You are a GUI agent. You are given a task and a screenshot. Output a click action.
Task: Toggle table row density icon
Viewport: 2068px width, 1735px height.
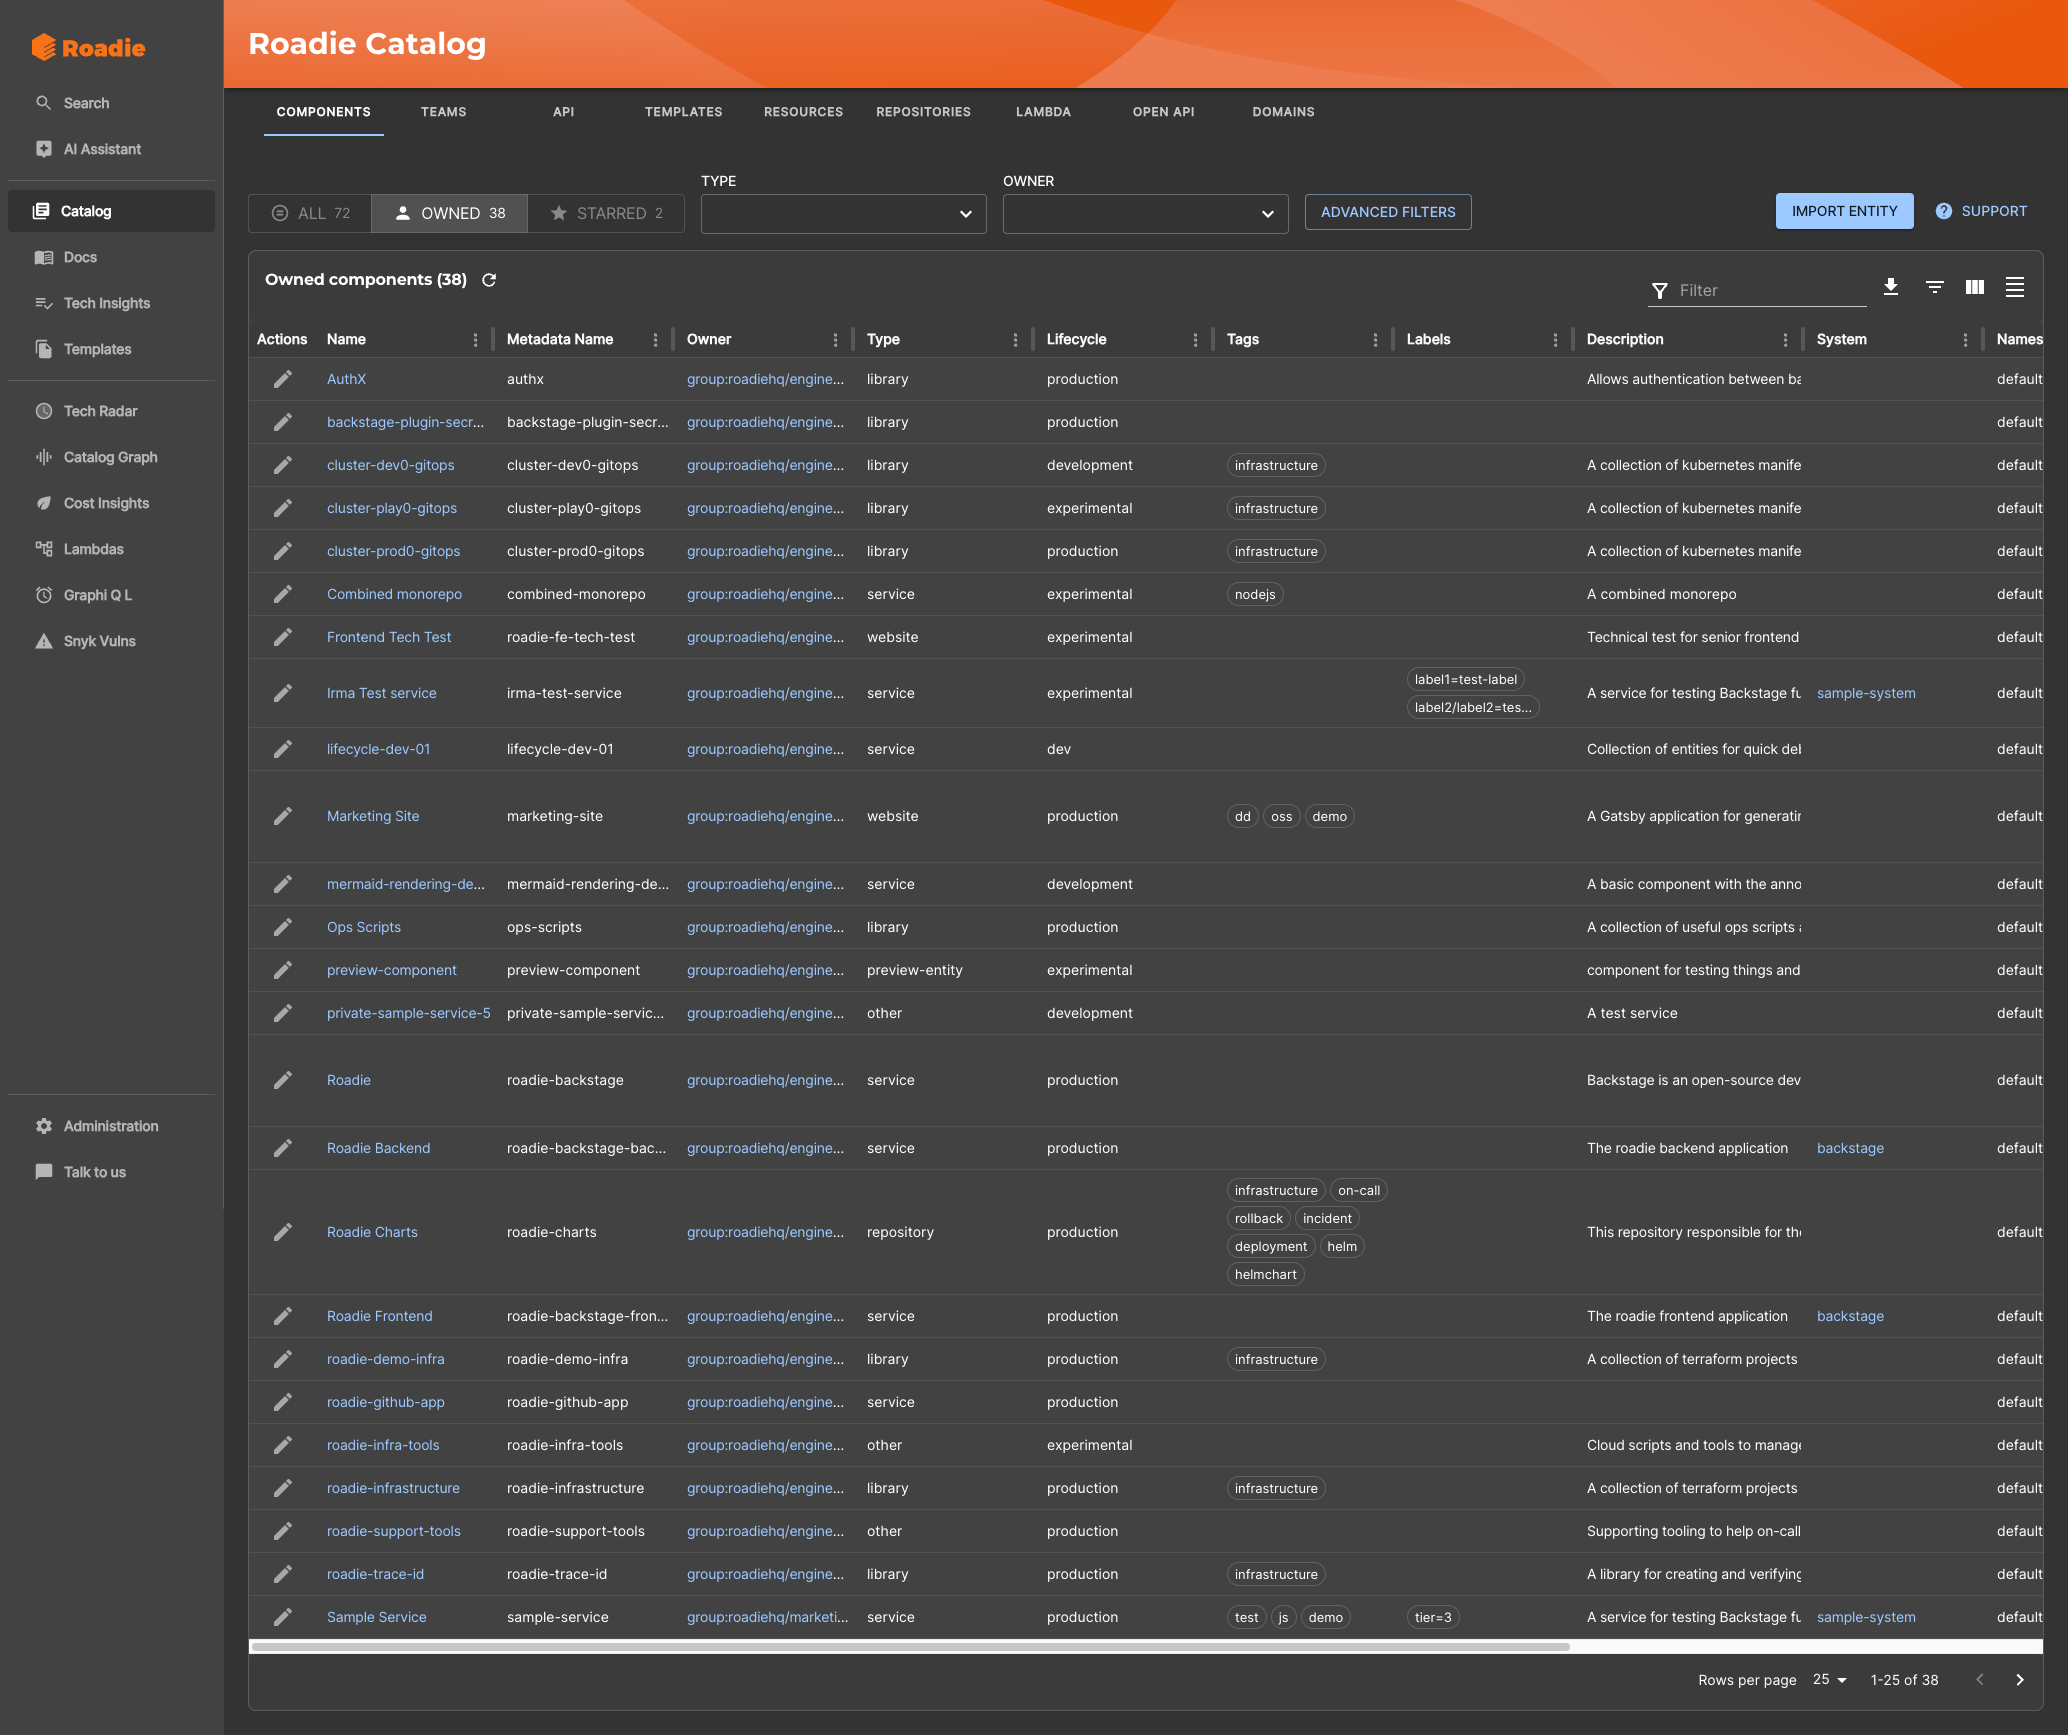(2015, 287)
